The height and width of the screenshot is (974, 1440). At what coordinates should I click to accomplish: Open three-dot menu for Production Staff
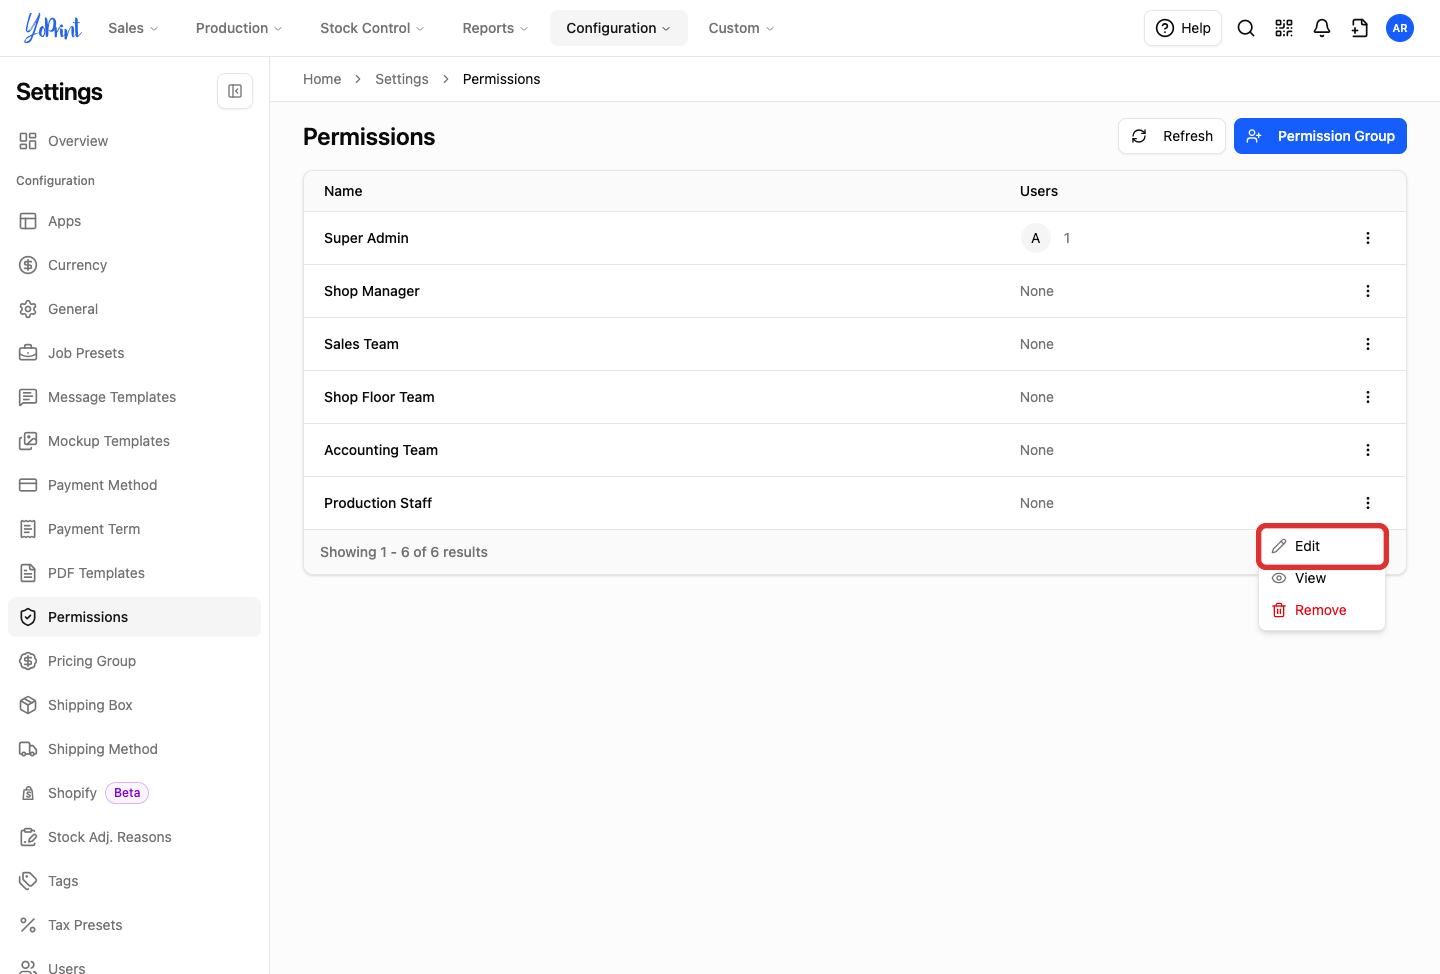coord(1368,503)
